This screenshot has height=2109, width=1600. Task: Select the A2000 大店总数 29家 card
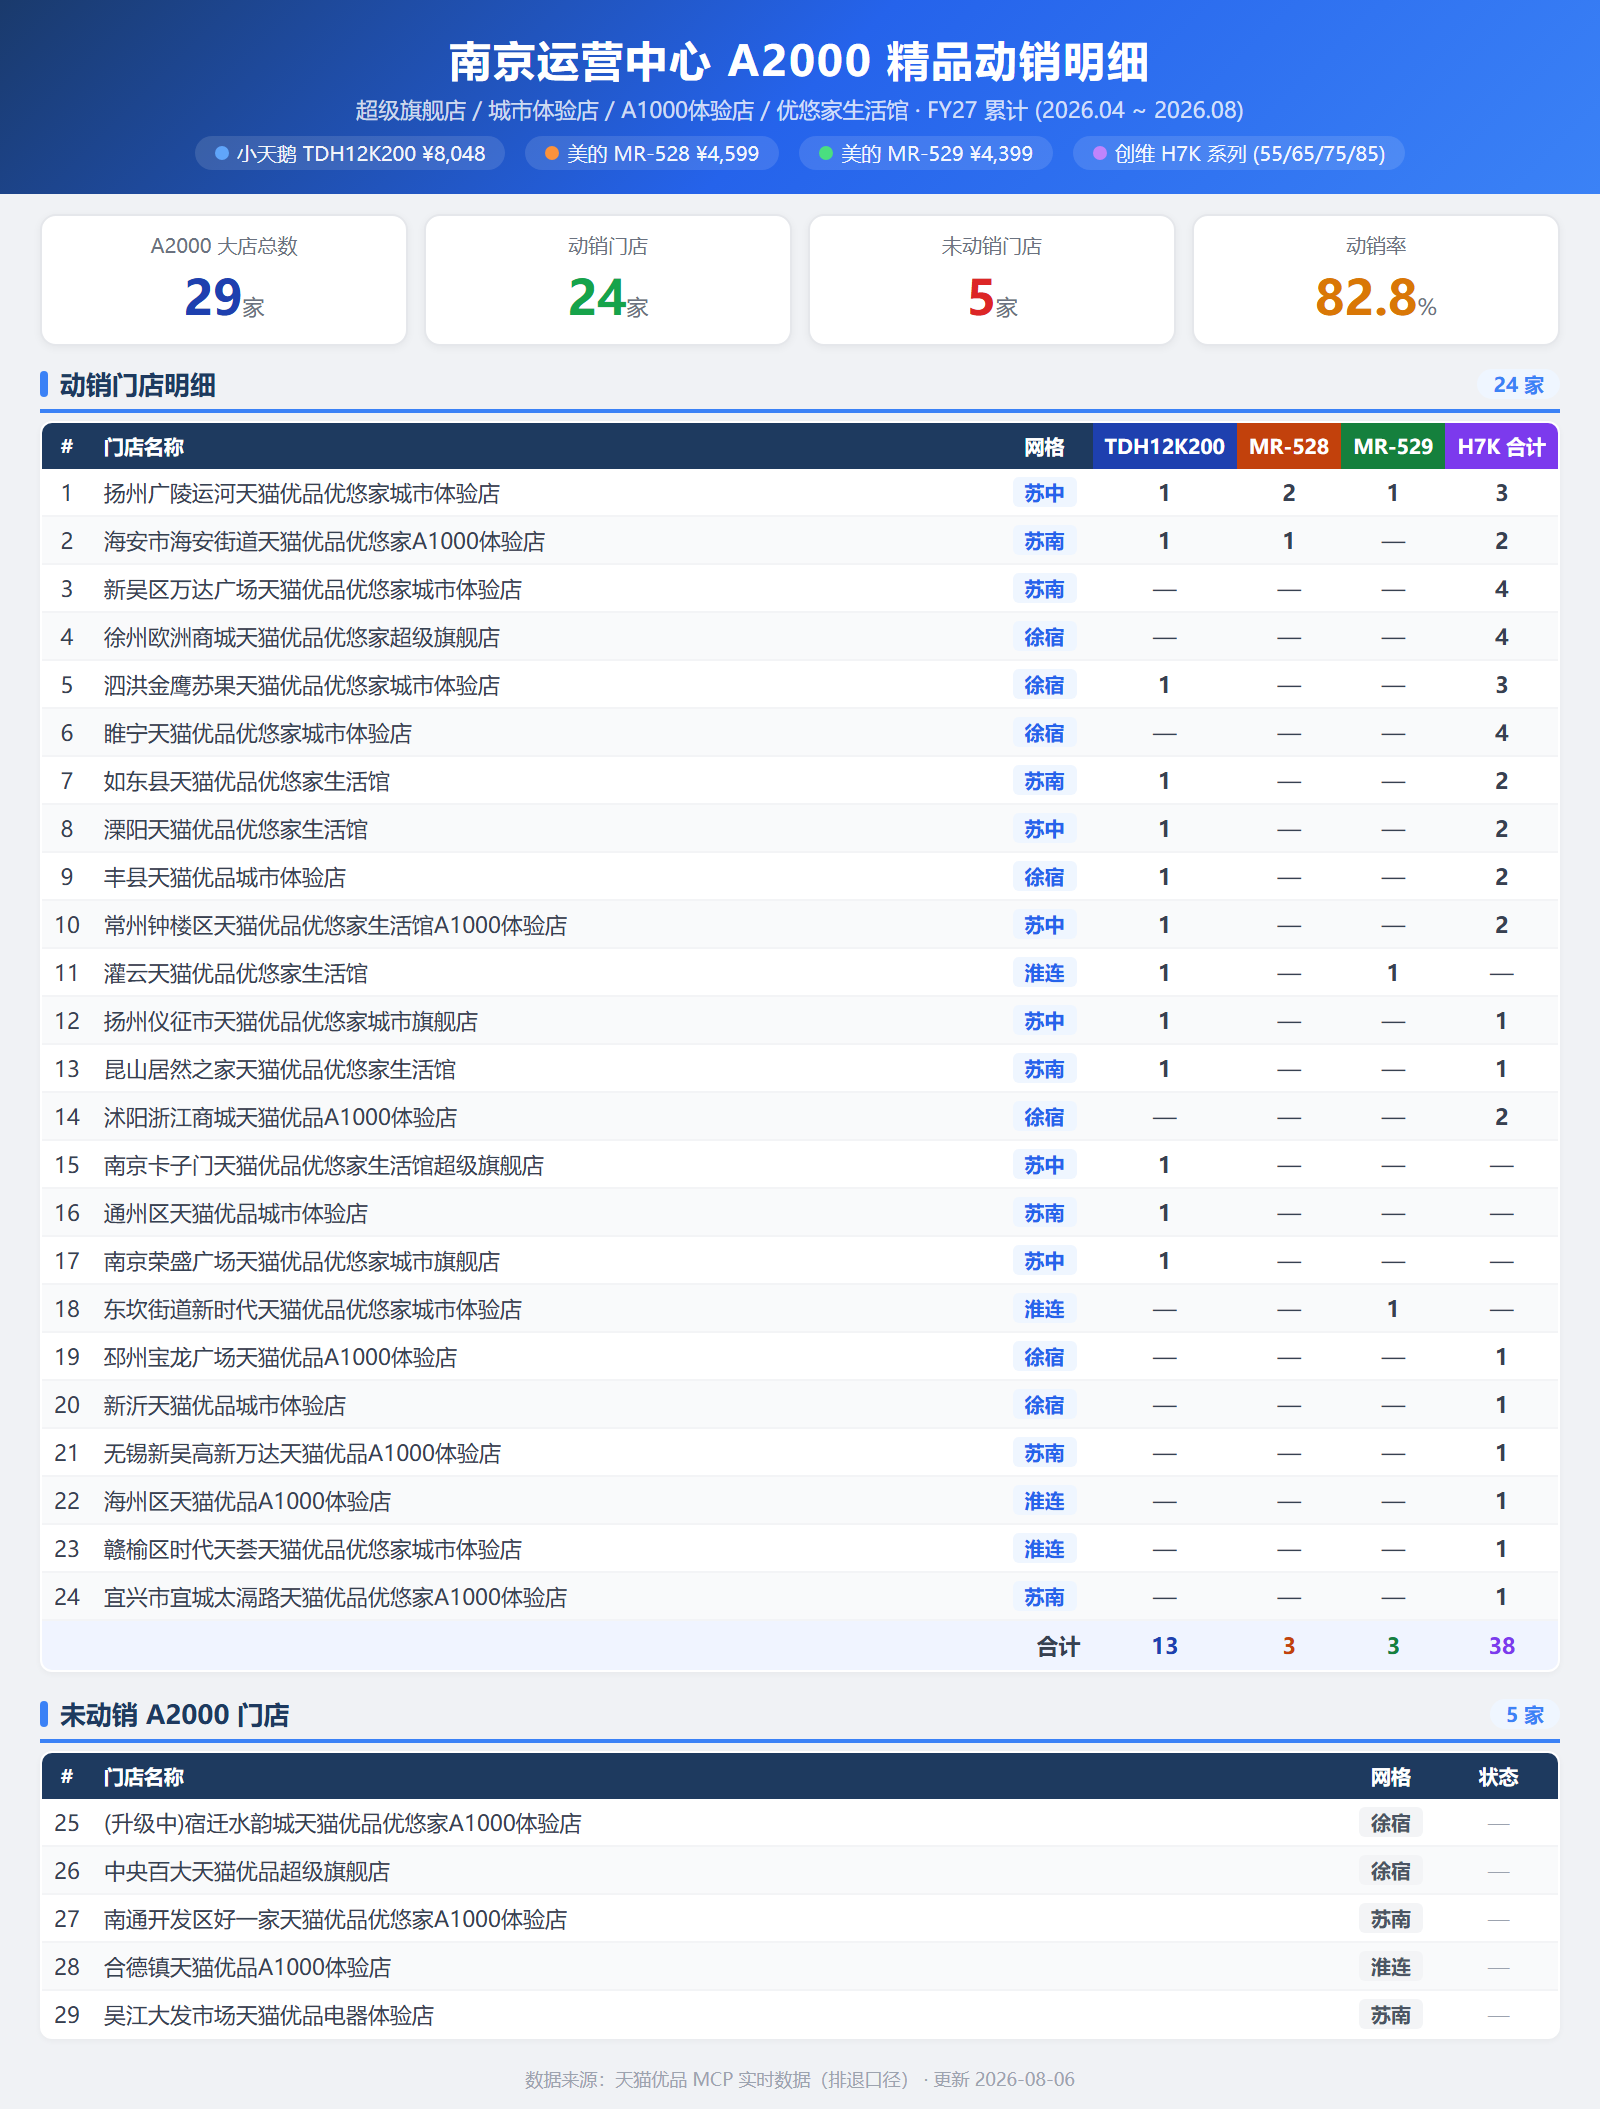point(224,280)
